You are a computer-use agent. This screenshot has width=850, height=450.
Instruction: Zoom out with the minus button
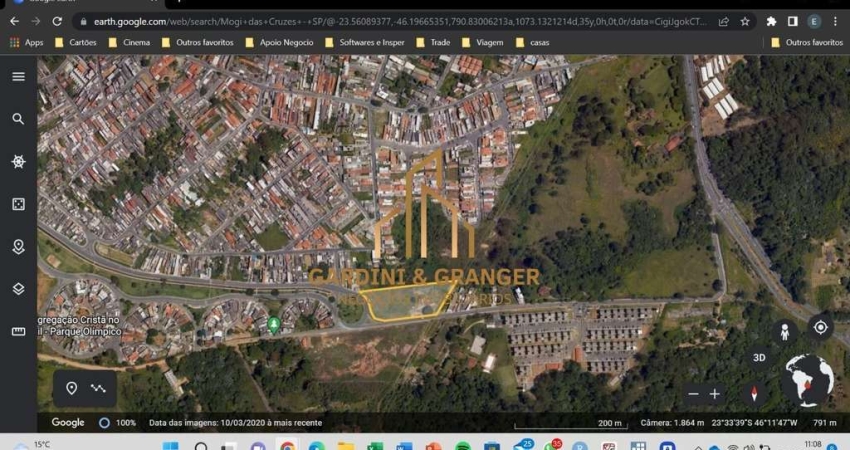click(x=693, y=394)
